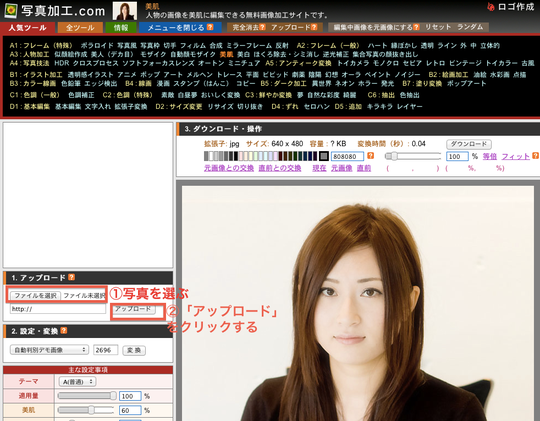Click the help icon next to the 808080 color field

pyautogui.click(x=371, y=156)
